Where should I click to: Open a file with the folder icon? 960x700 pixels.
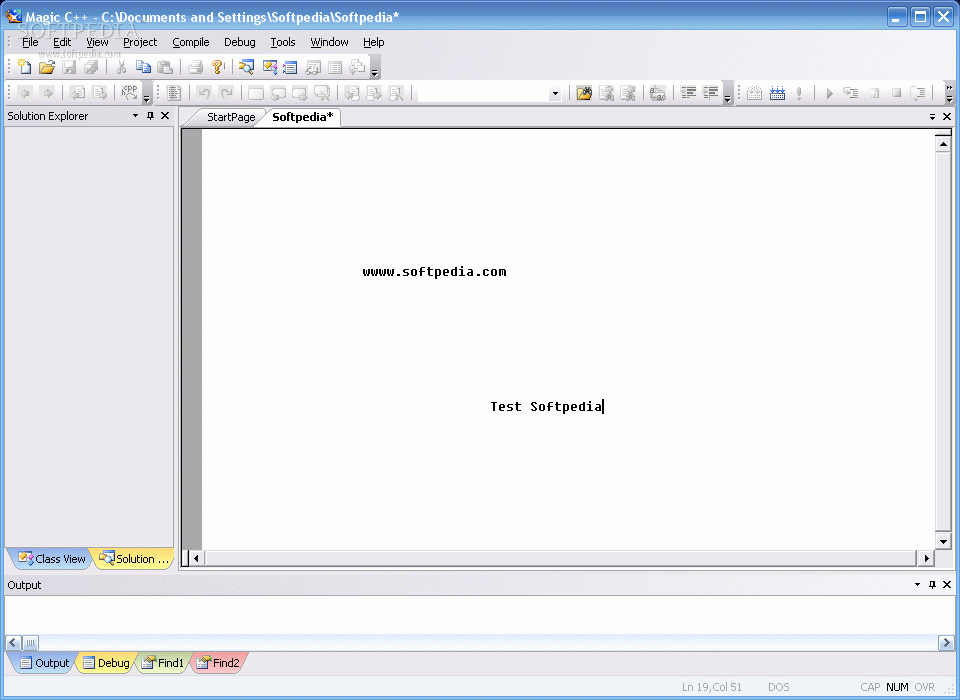pos(47,67)
